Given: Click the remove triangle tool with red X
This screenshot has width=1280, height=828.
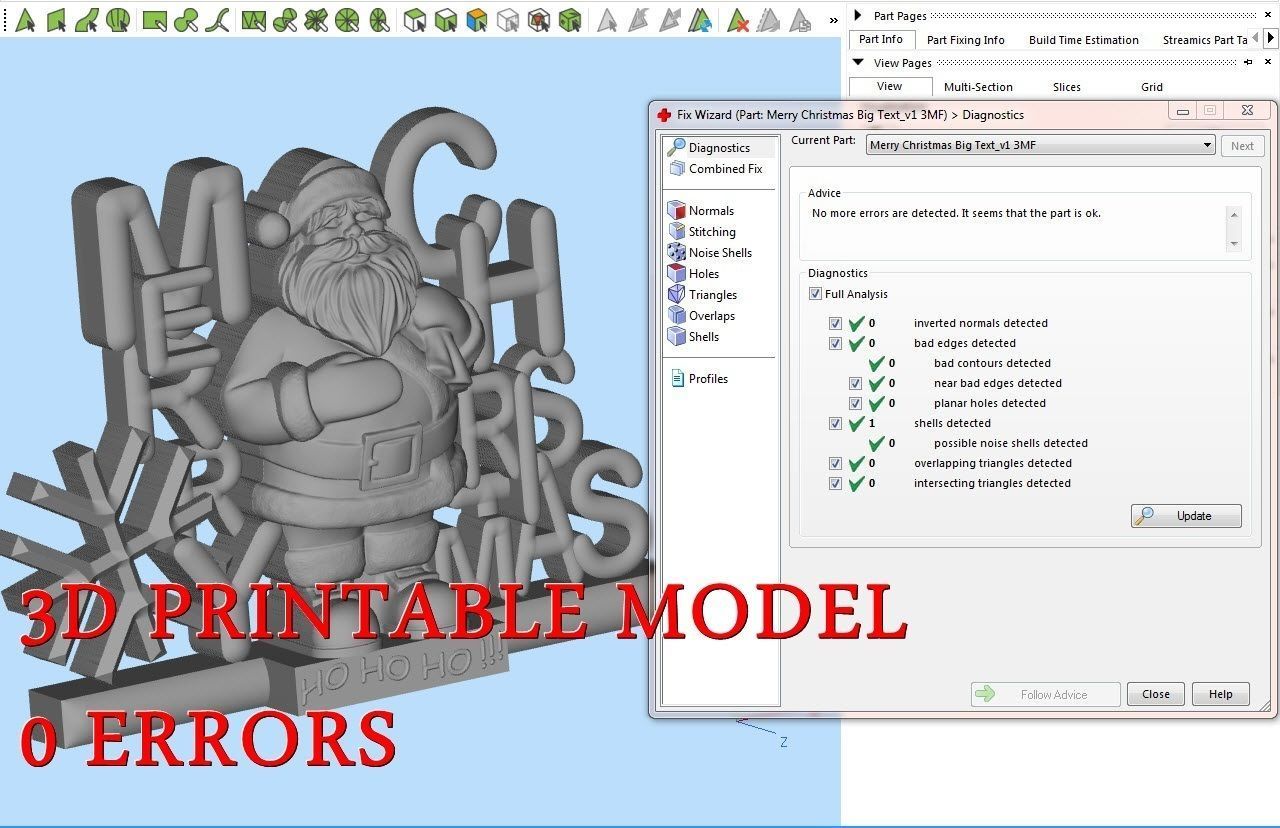Looking at the screenshot, I should click(x=738, y=19).
